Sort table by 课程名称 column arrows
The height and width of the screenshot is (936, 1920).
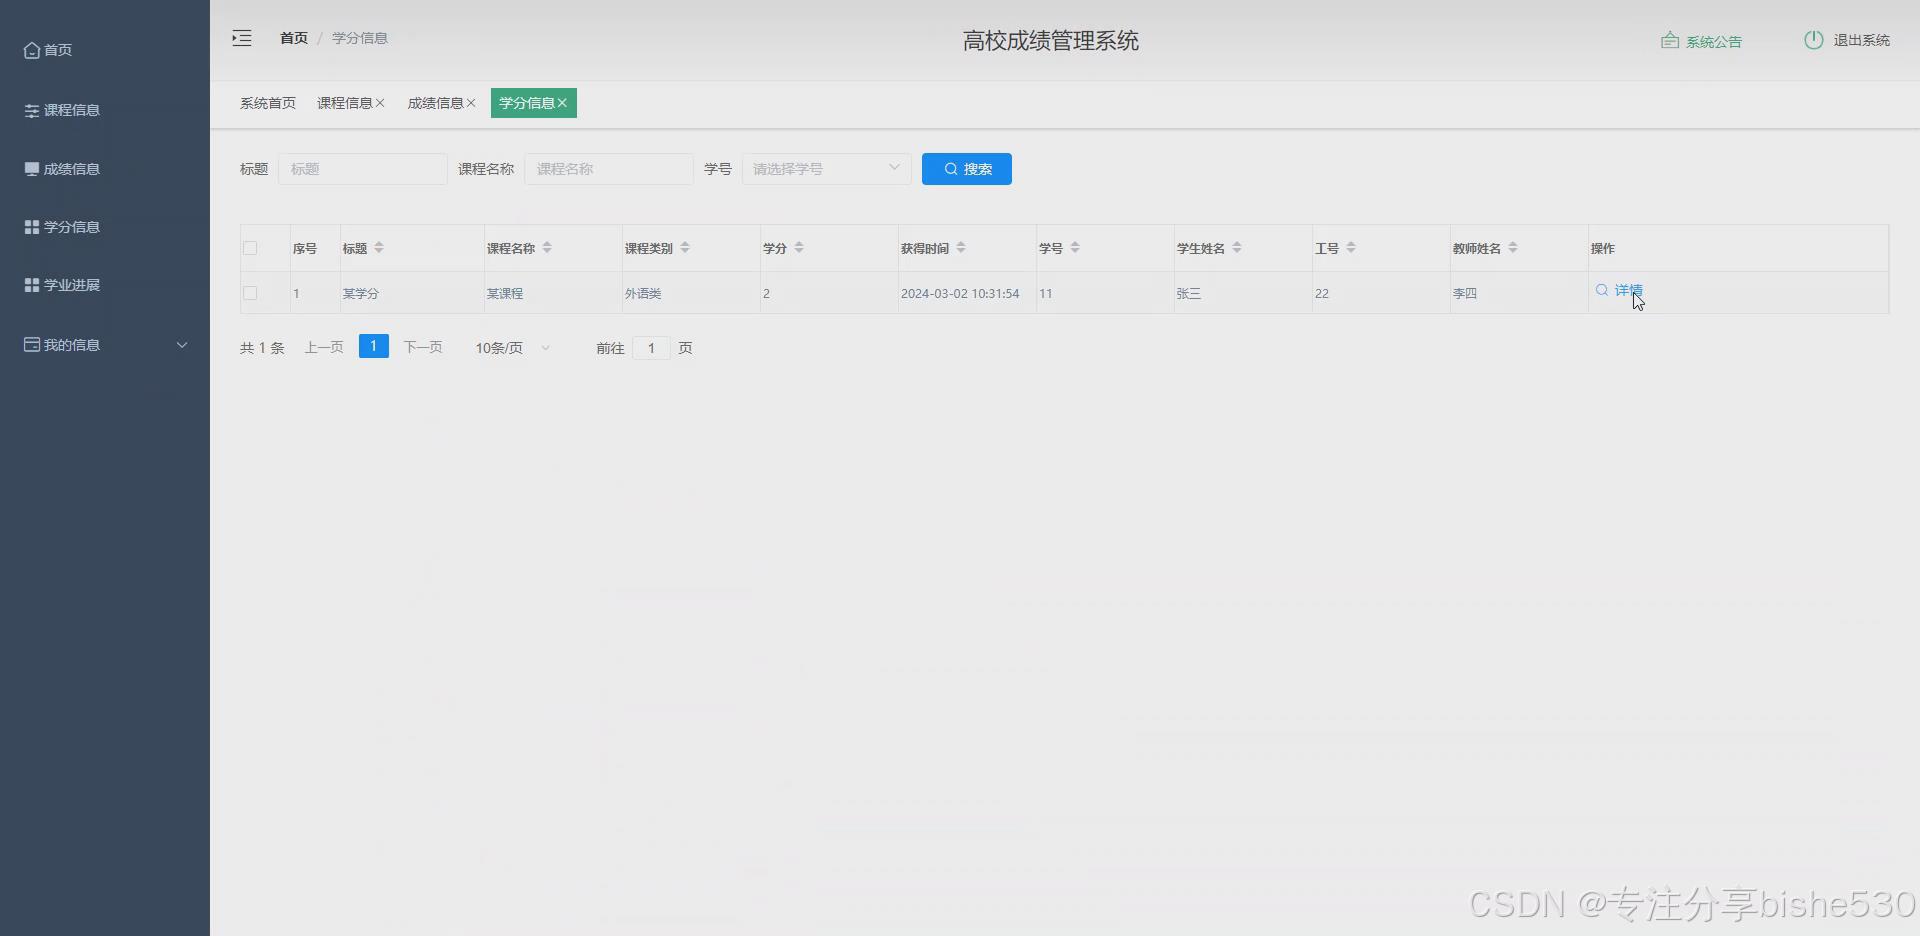(x=547, y=248)
